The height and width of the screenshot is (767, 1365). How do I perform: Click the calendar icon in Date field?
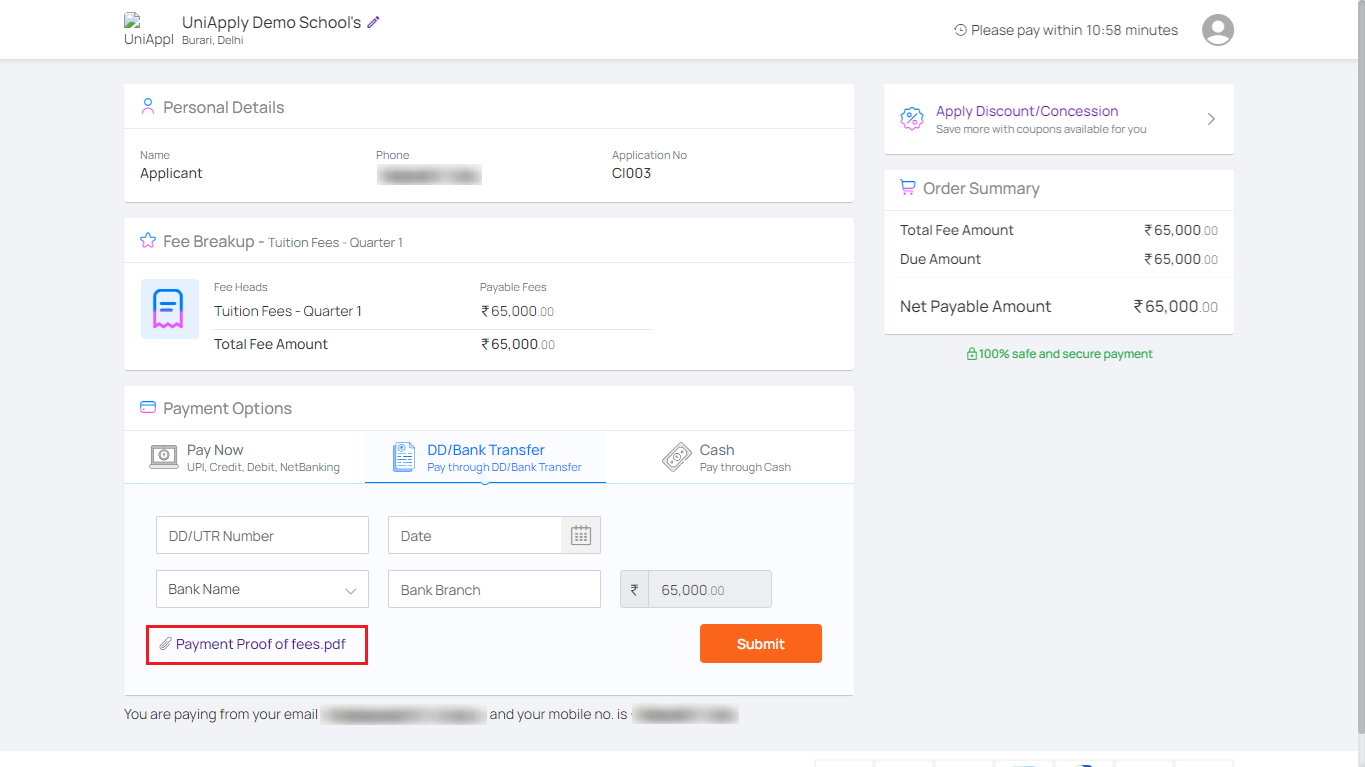click(581, 536)
